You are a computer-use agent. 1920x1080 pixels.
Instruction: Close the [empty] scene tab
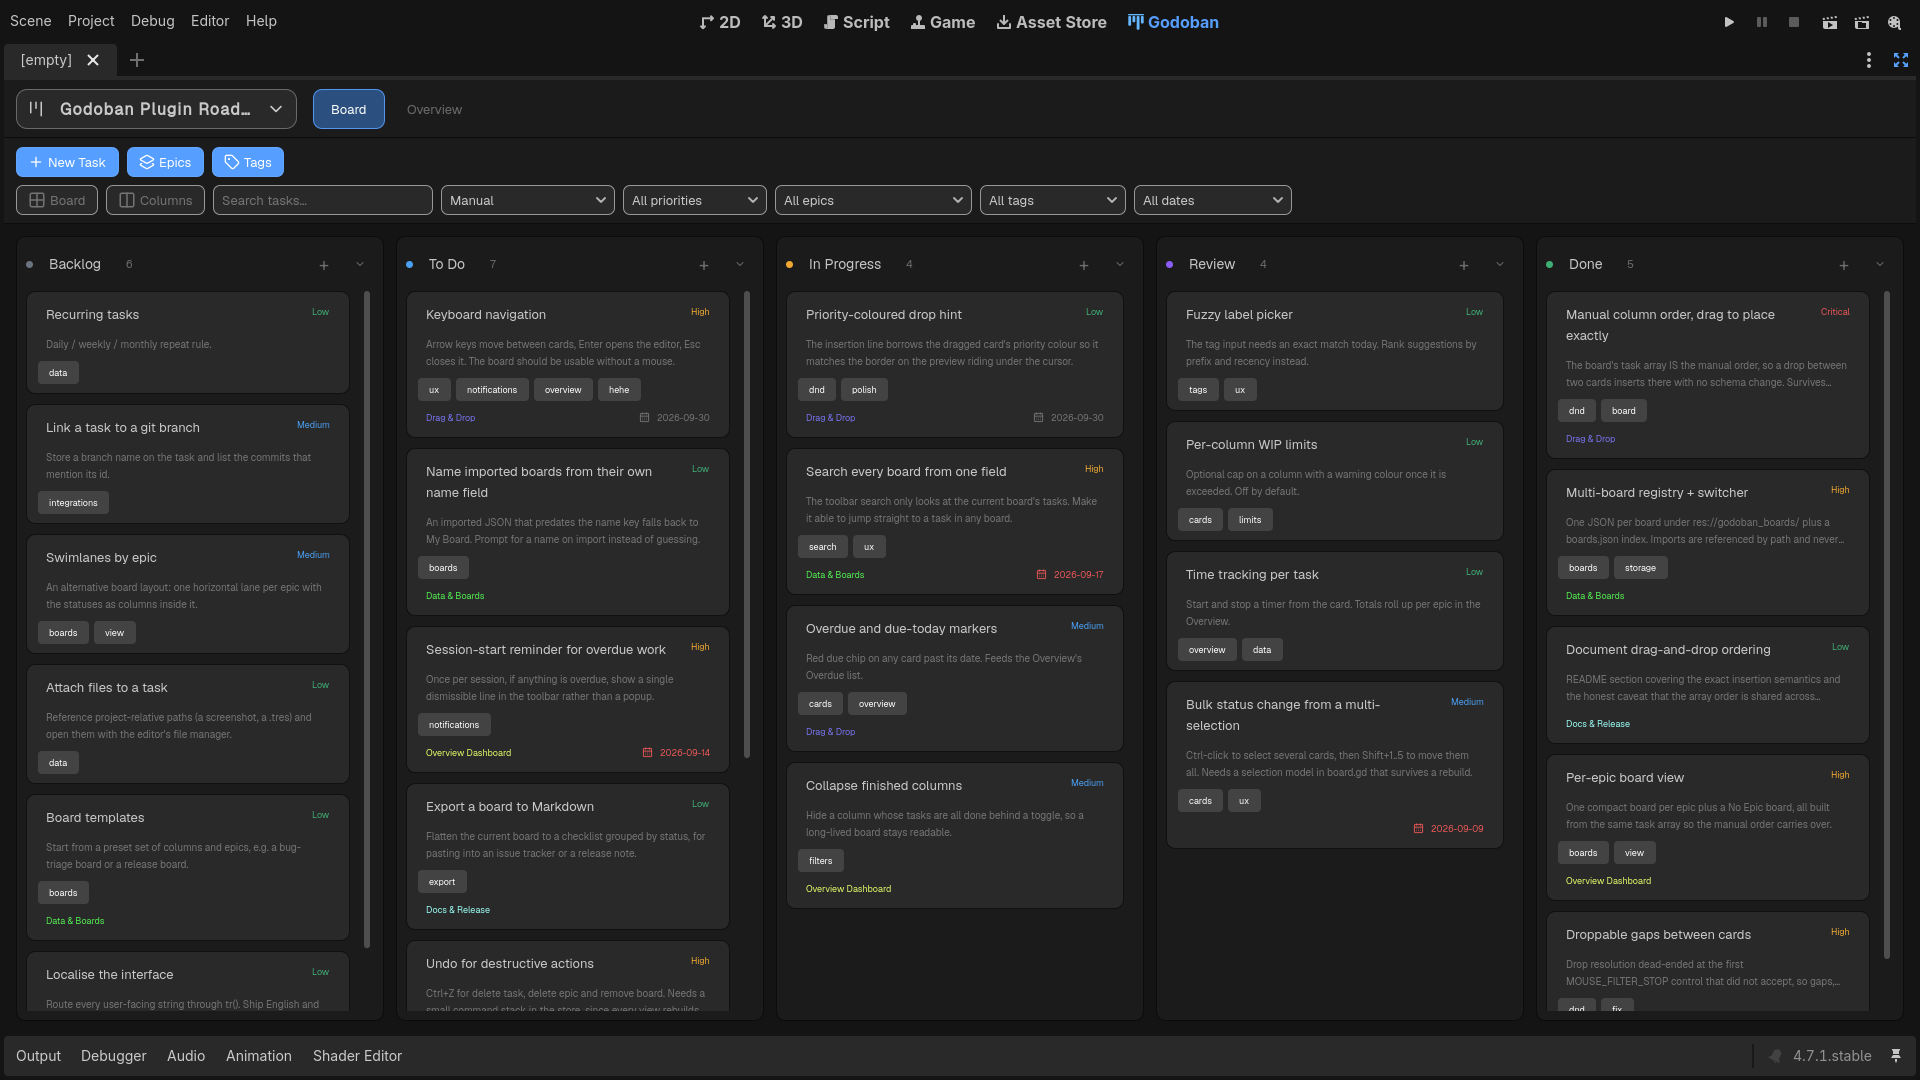tap(93, 60)
